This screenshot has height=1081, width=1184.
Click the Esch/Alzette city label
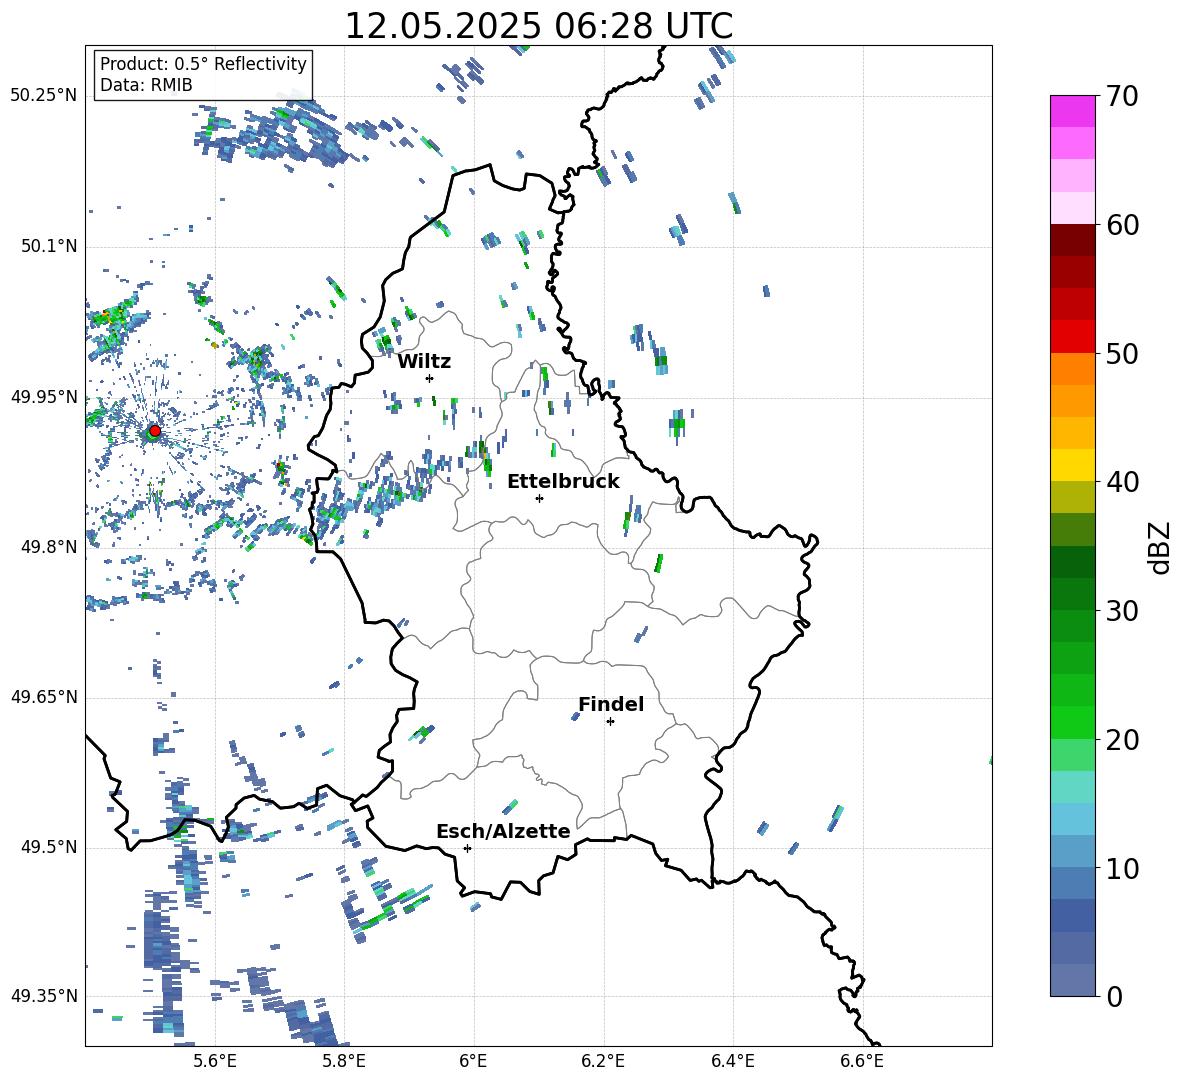(x=503, y=831)
